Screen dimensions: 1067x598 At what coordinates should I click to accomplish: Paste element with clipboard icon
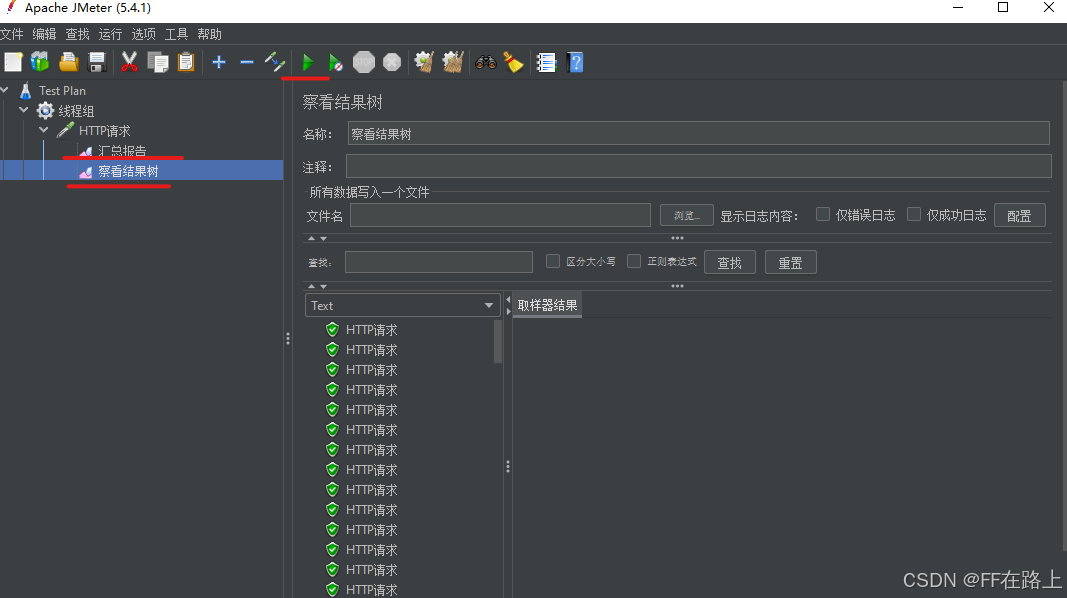coord(186,63)
